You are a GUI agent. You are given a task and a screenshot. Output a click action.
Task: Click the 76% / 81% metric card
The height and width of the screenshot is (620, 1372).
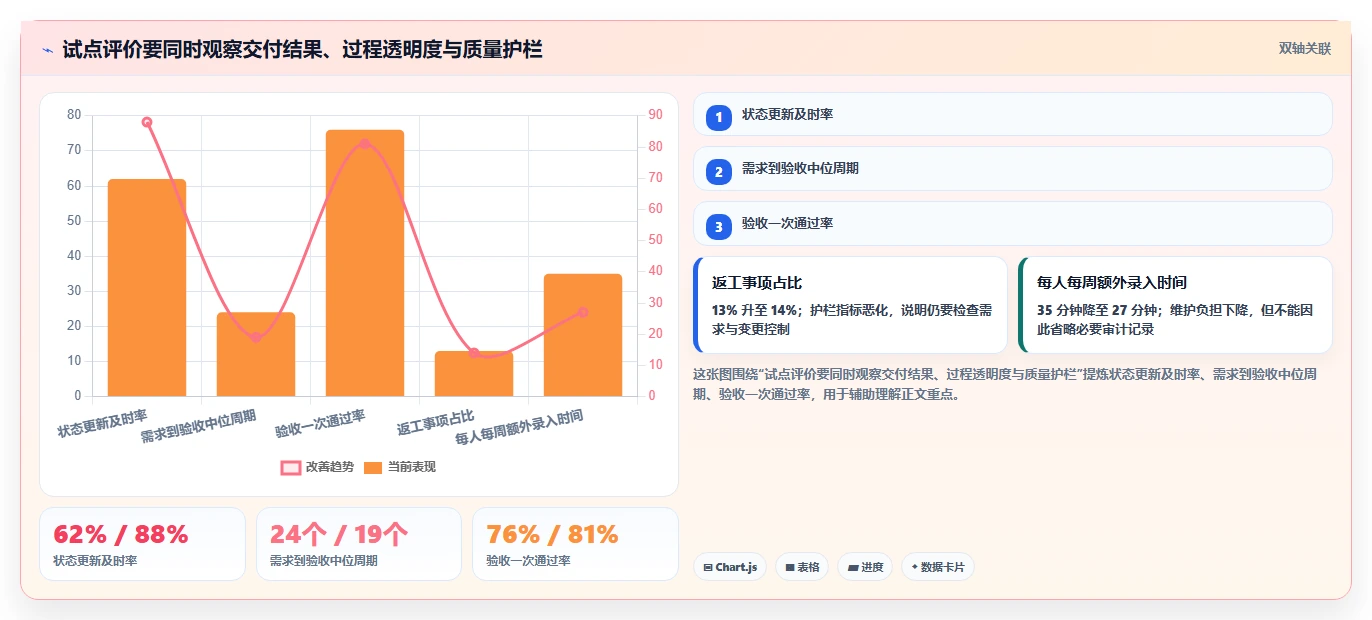click(x=575, y=544)
